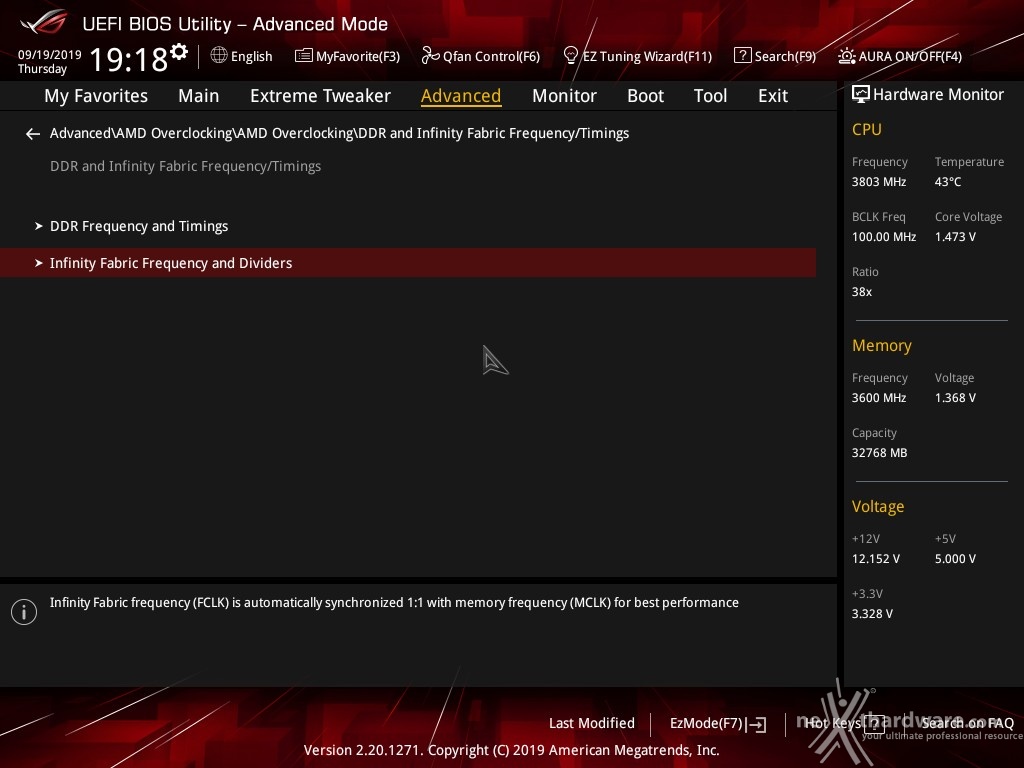Click the Qfan Control fan icon
The height and width of the screenshot is (768, 1024).
pyautogui.click(x=430, y=56)
